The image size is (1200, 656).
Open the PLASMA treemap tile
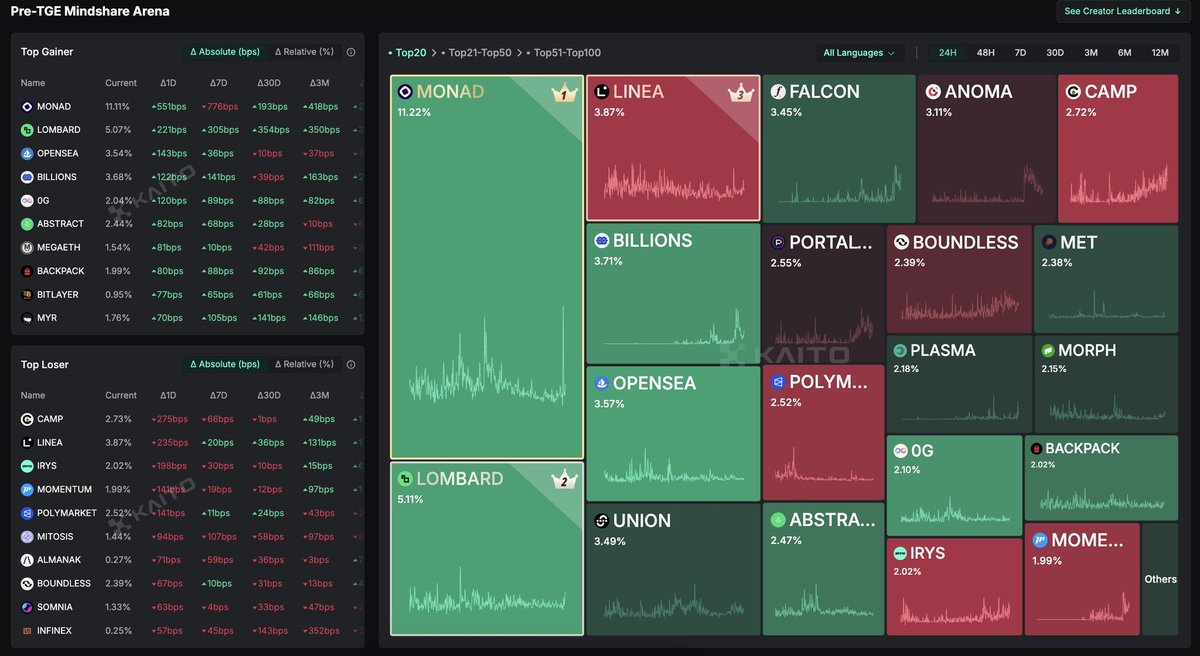tap(959, 384)
